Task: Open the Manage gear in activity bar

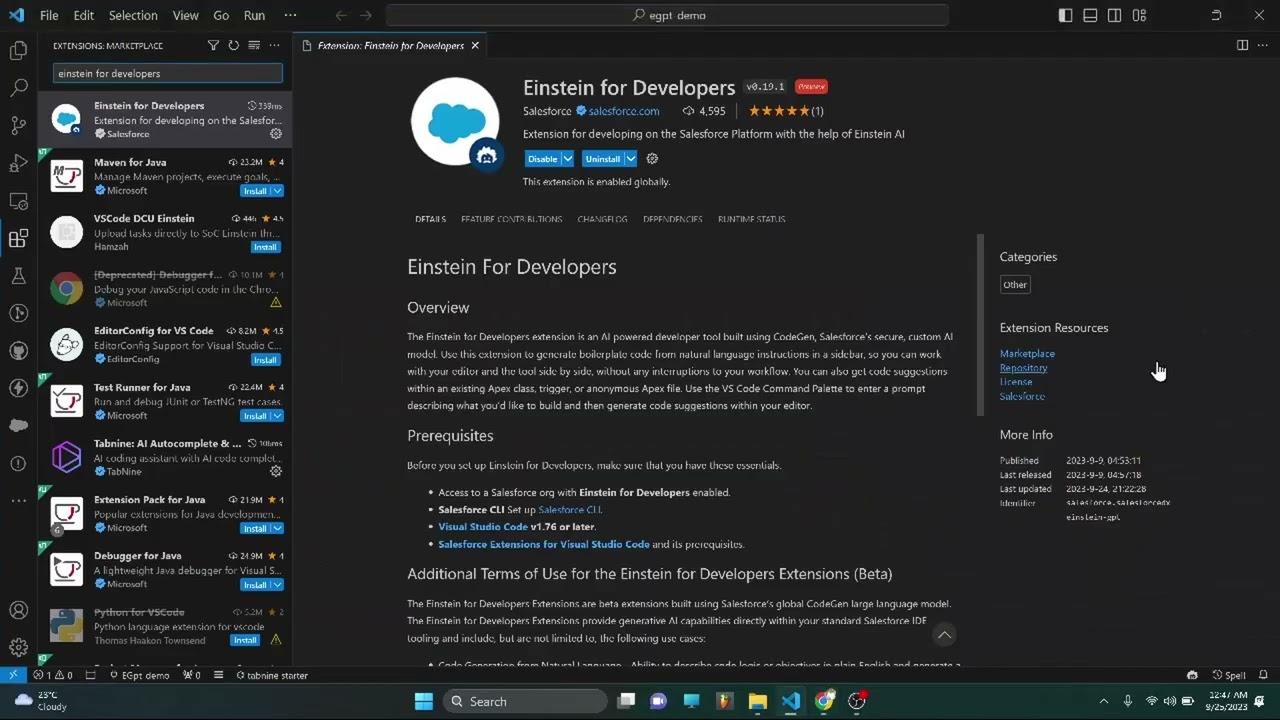Action: point(18,647)
